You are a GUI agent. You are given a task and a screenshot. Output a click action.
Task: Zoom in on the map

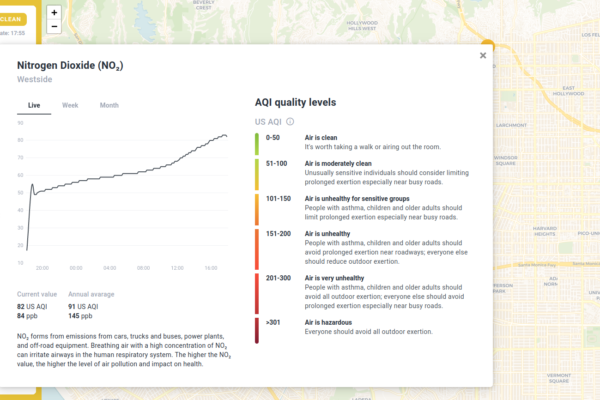(x=54, y=13)
